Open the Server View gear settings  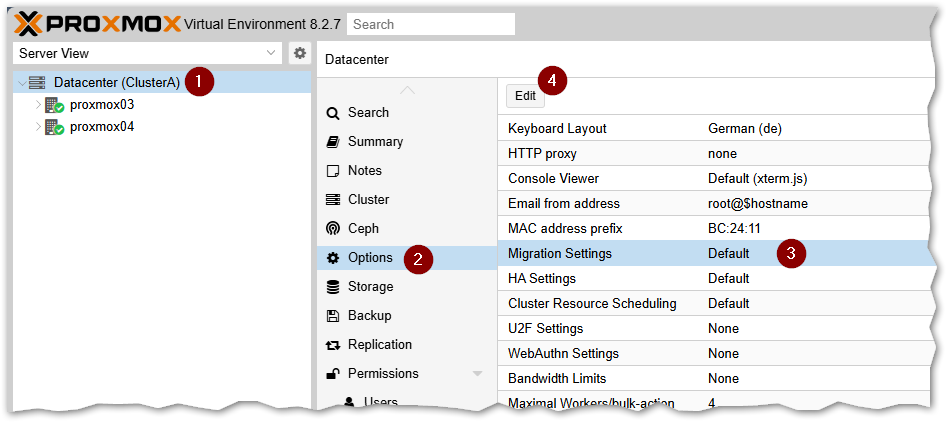pos(299,53)
